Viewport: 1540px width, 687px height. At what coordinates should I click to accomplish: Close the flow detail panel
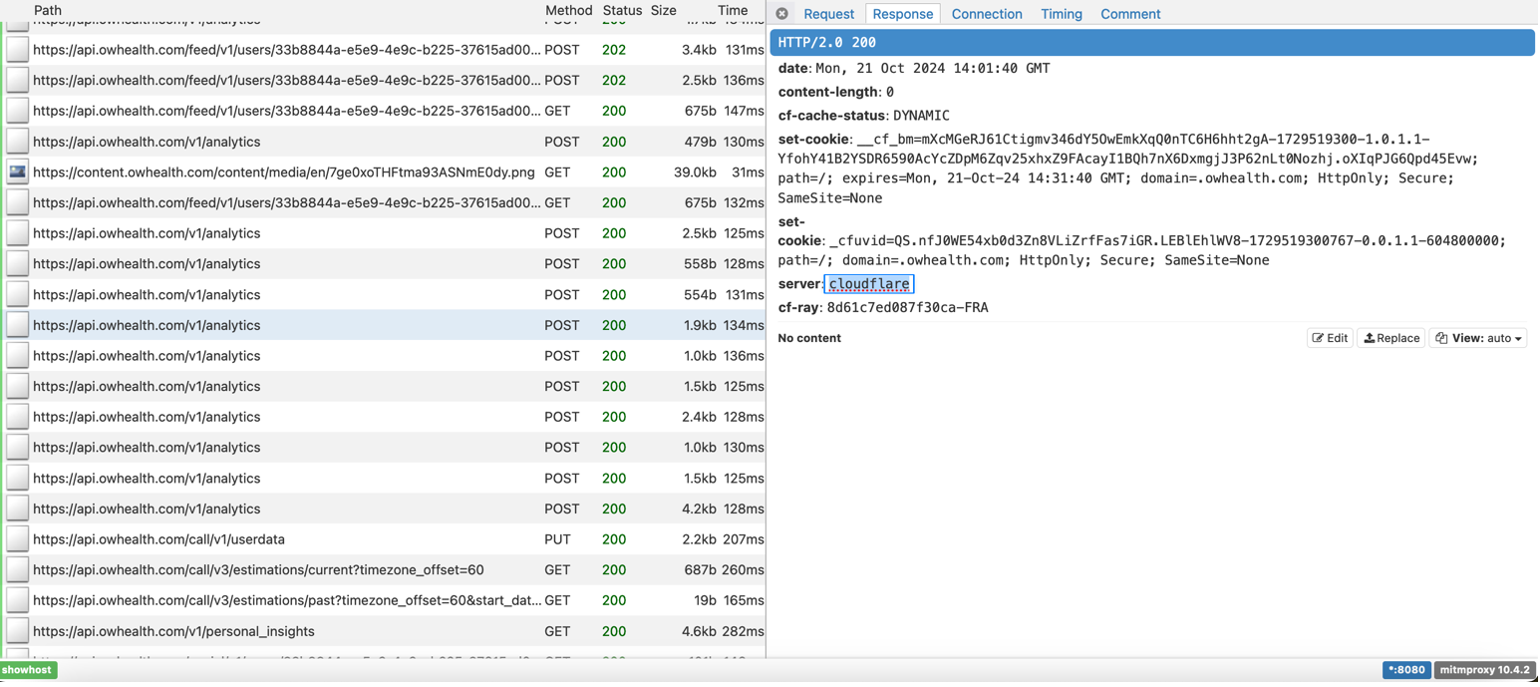[x=782, y=14]
